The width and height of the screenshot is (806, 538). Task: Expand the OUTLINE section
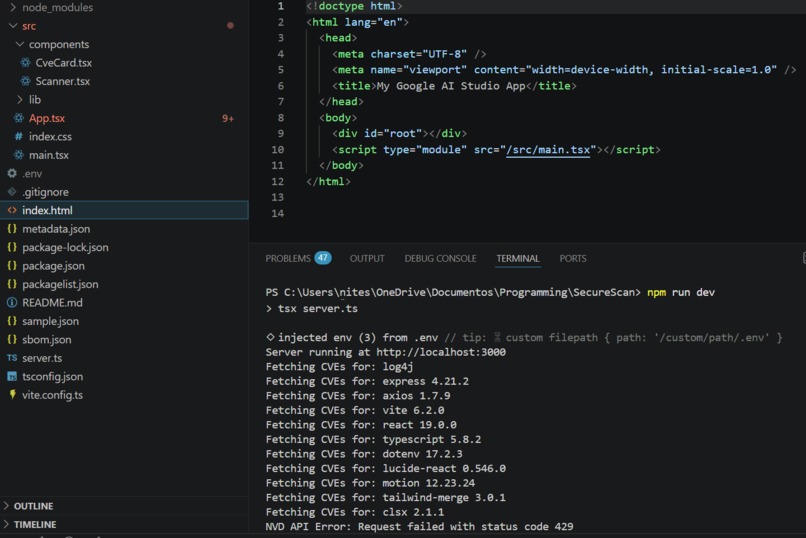coord(7,506)
